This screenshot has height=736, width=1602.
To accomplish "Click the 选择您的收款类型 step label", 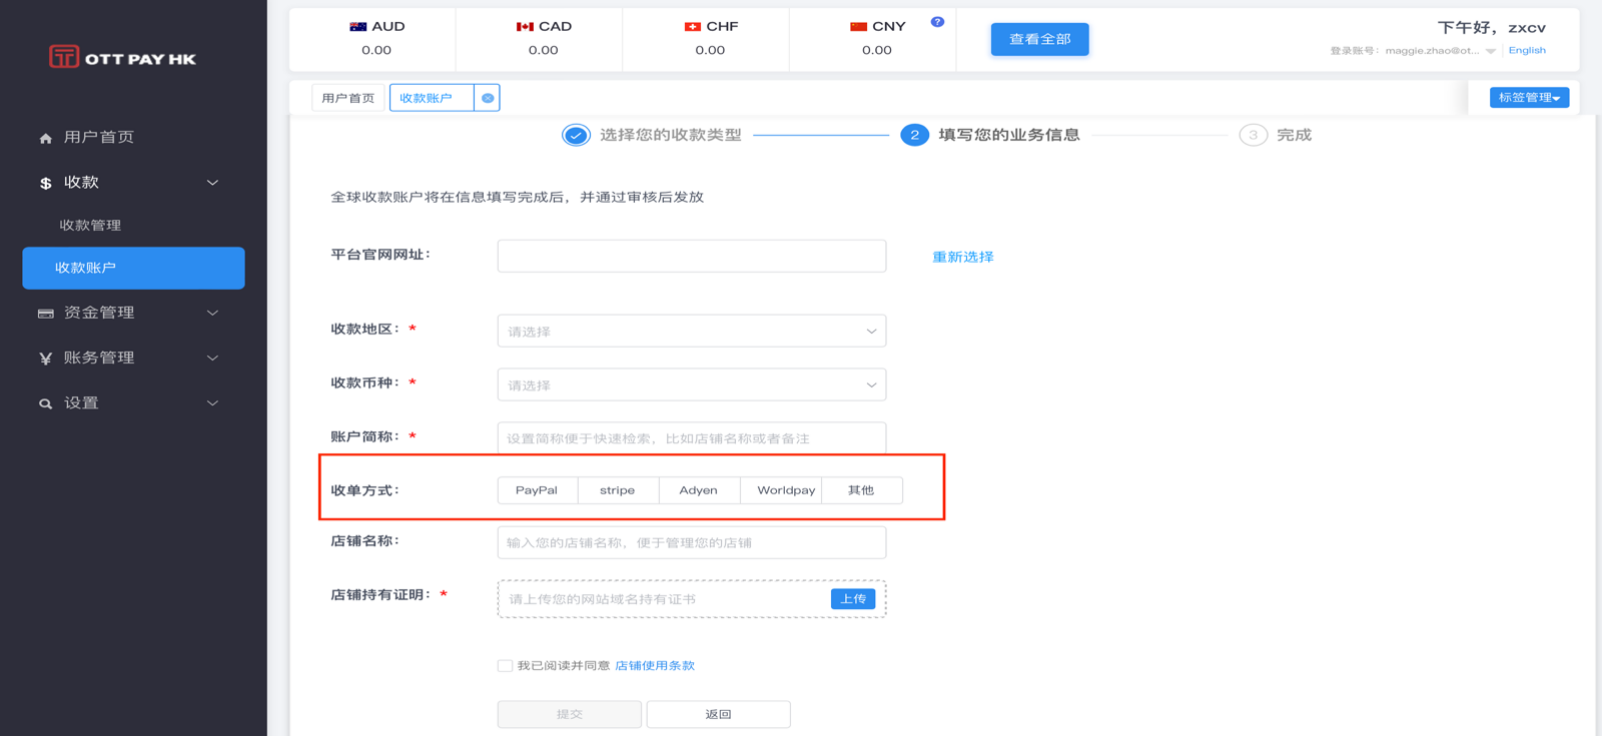I will tap(671, 135).
